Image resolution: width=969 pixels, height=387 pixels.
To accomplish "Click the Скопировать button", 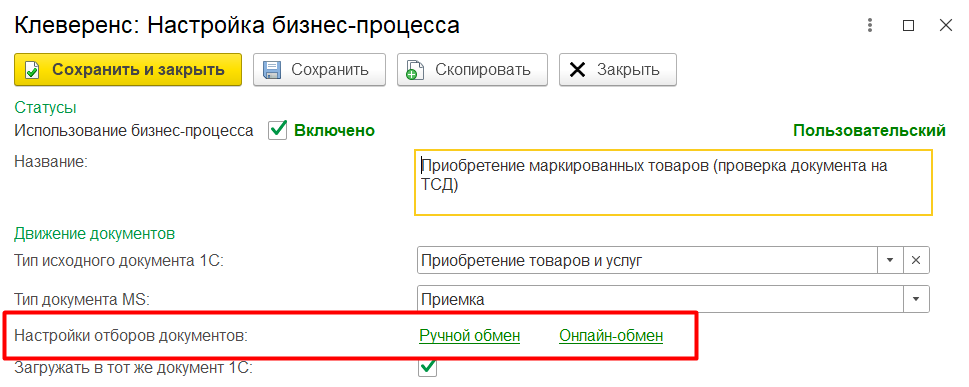I will click(472, 70).
